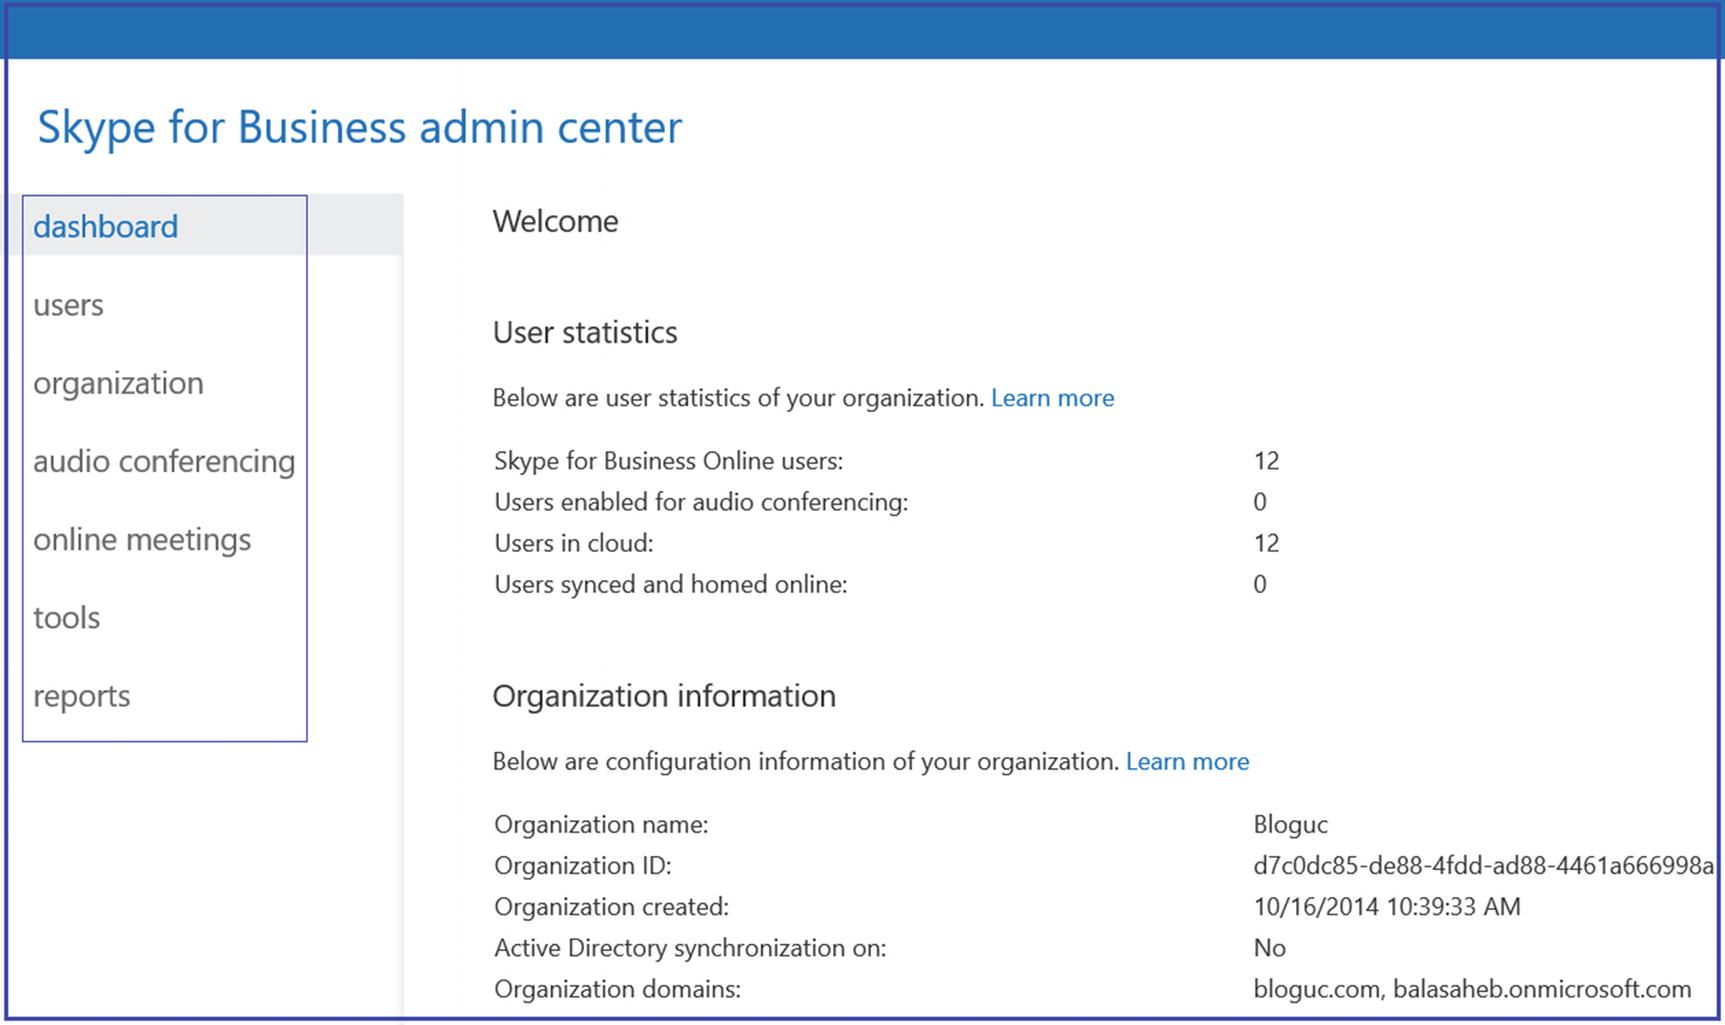Click the Users in cloud label

(573, 543)
